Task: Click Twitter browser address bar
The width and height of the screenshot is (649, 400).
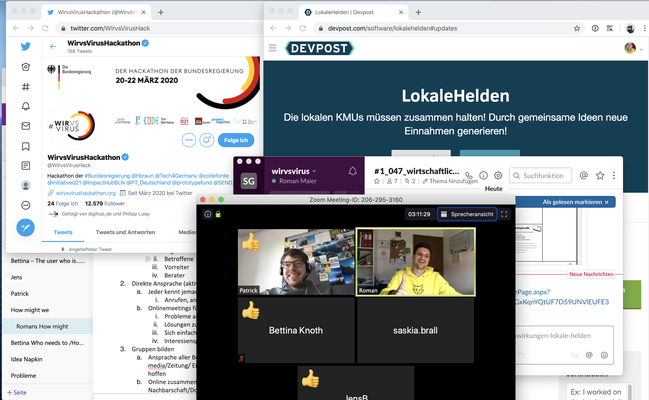Action: (159, 28)
